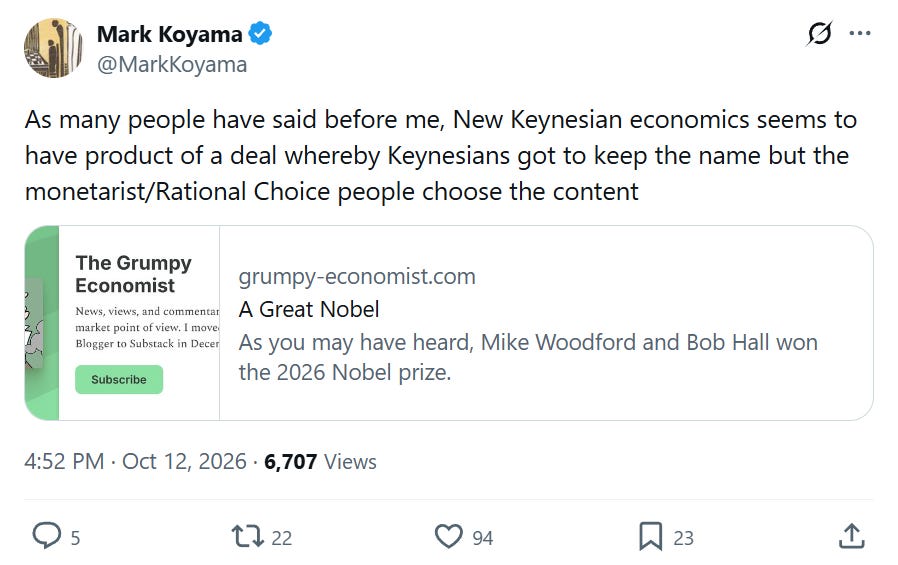Image resolution: width=898 pixels, height=565 pixels.
Task: Click the Grok slashed-circle icon
Action: (x=819, y=33)
